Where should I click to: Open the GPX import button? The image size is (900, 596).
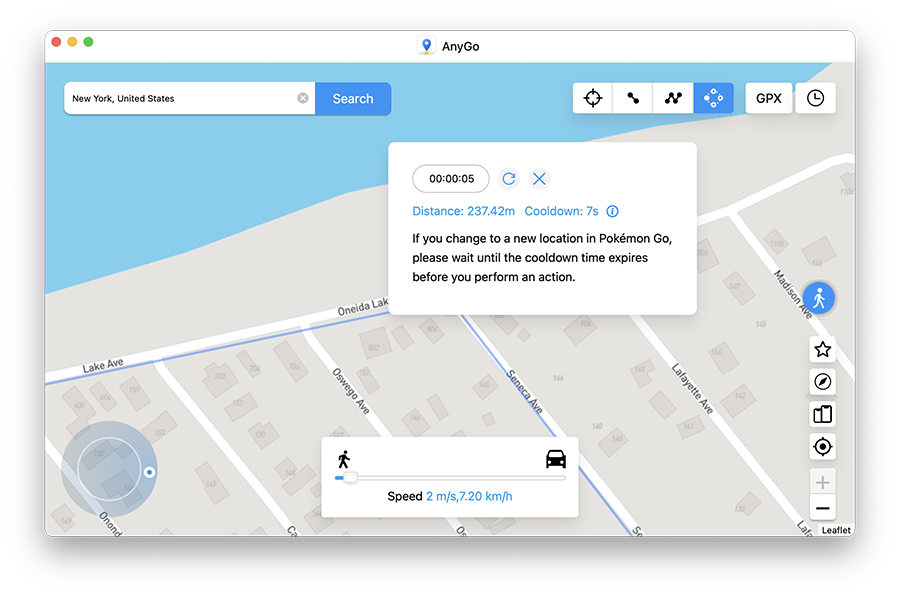[x=768, y=98]
